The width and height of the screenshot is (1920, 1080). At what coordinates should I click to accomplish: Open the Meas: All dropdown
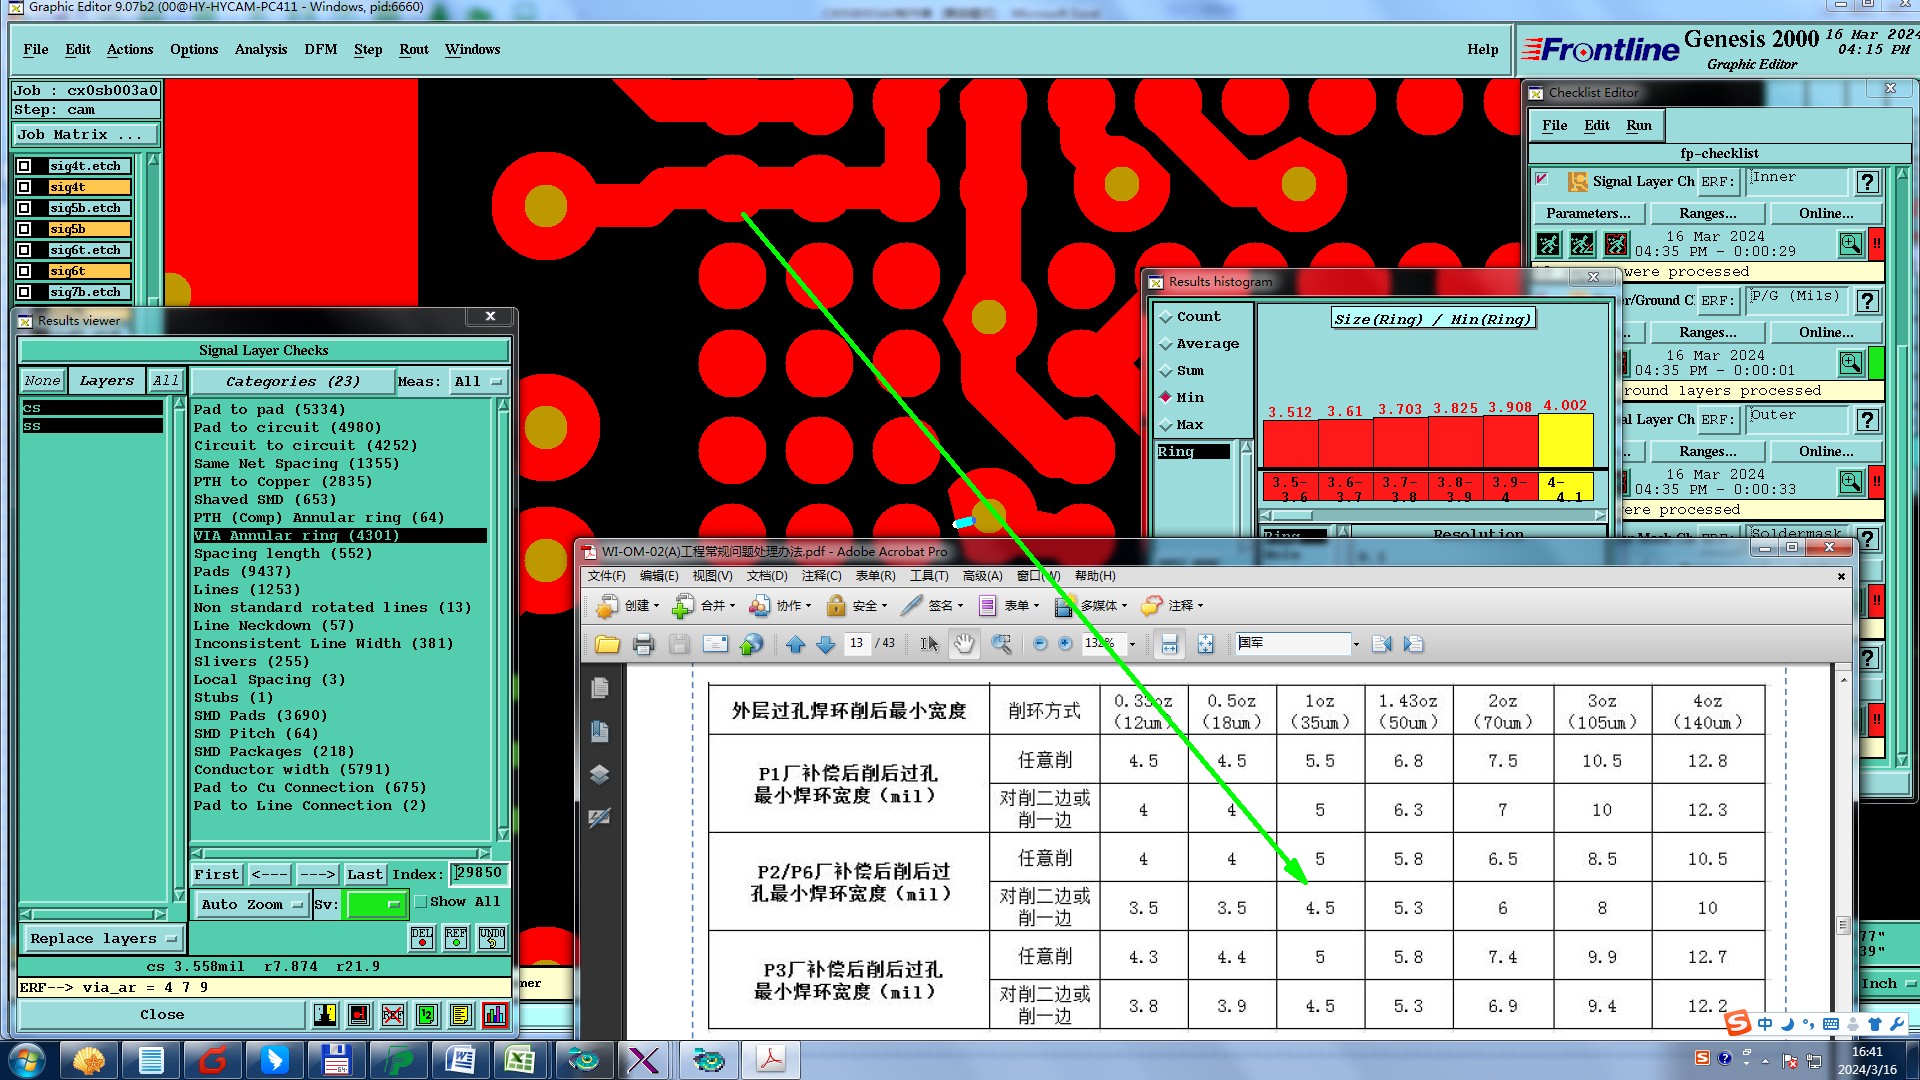(479, 382)
